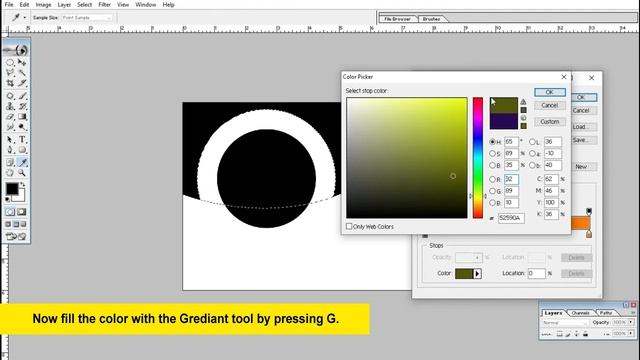Open the File Browser tab
This screenshot has height=360, width=640.
point(398,19)
